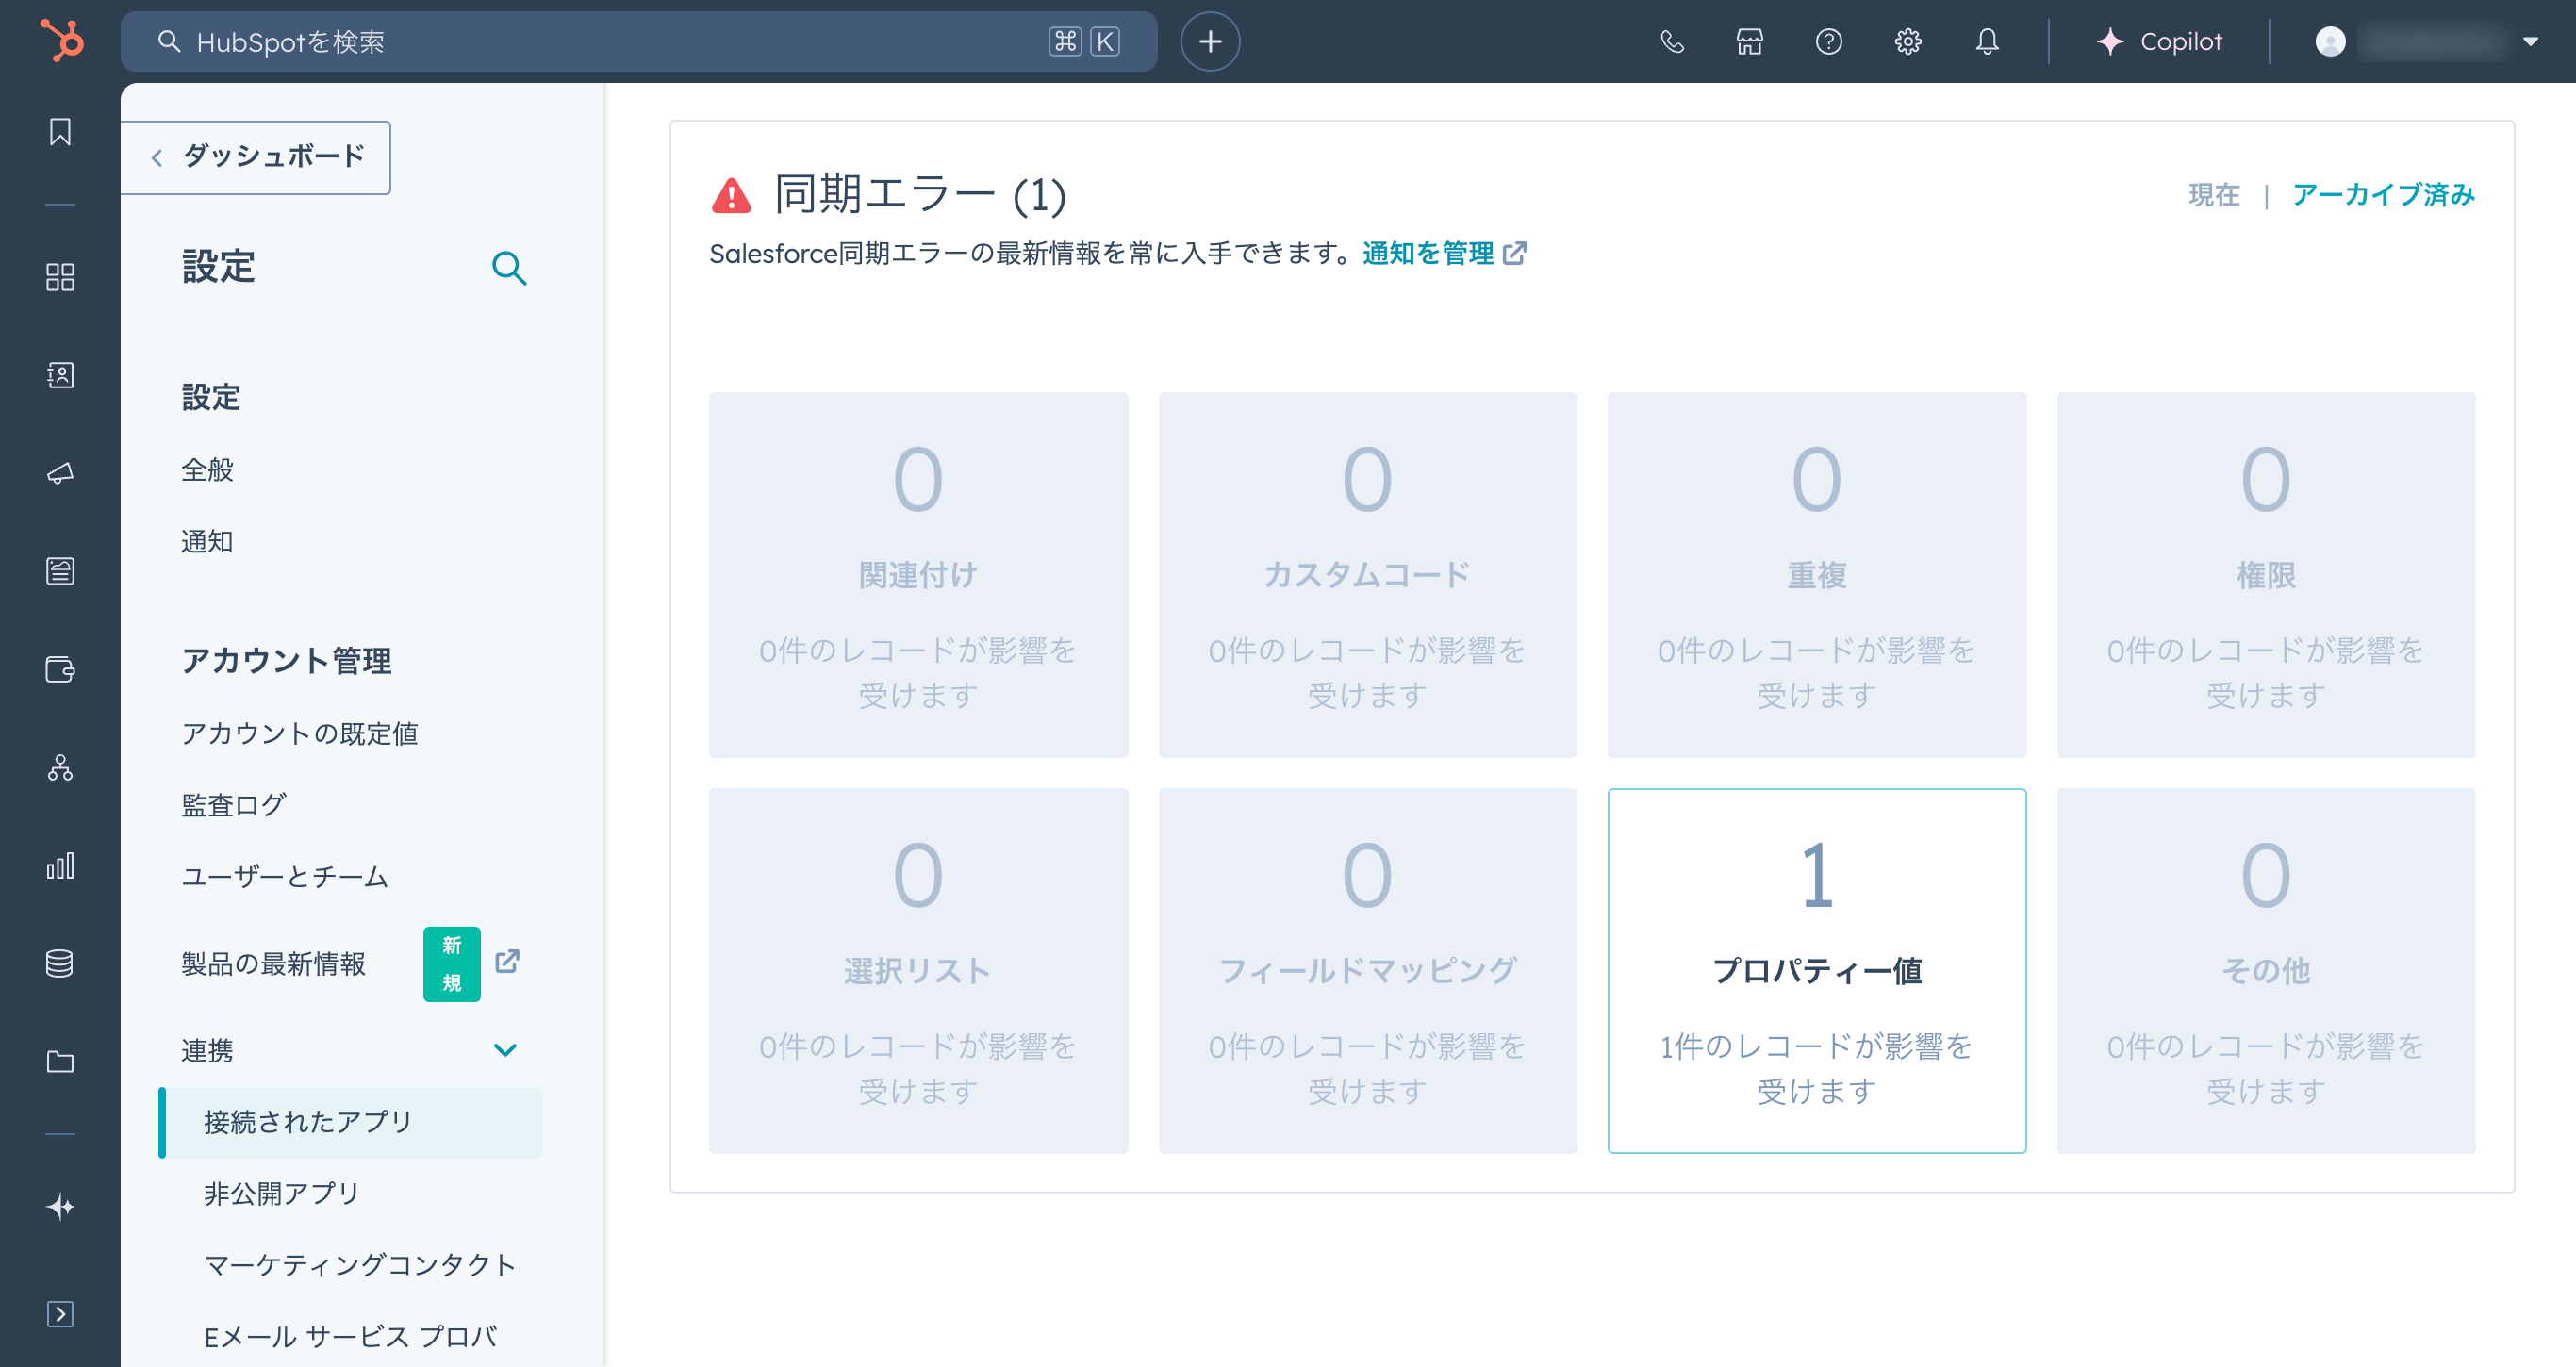Open the commerce wallet icon

[x=60, y=669]
